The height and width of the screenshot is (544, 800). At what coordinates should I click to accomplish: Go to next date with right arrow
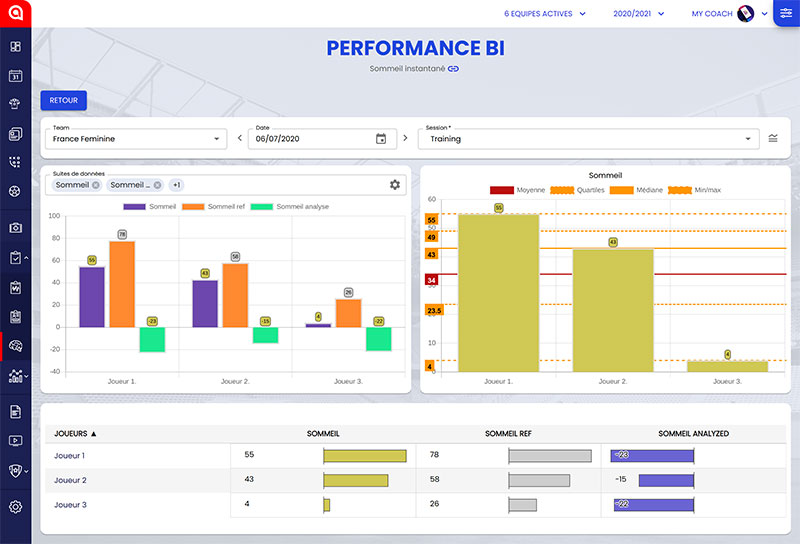(x=404, y=139)
